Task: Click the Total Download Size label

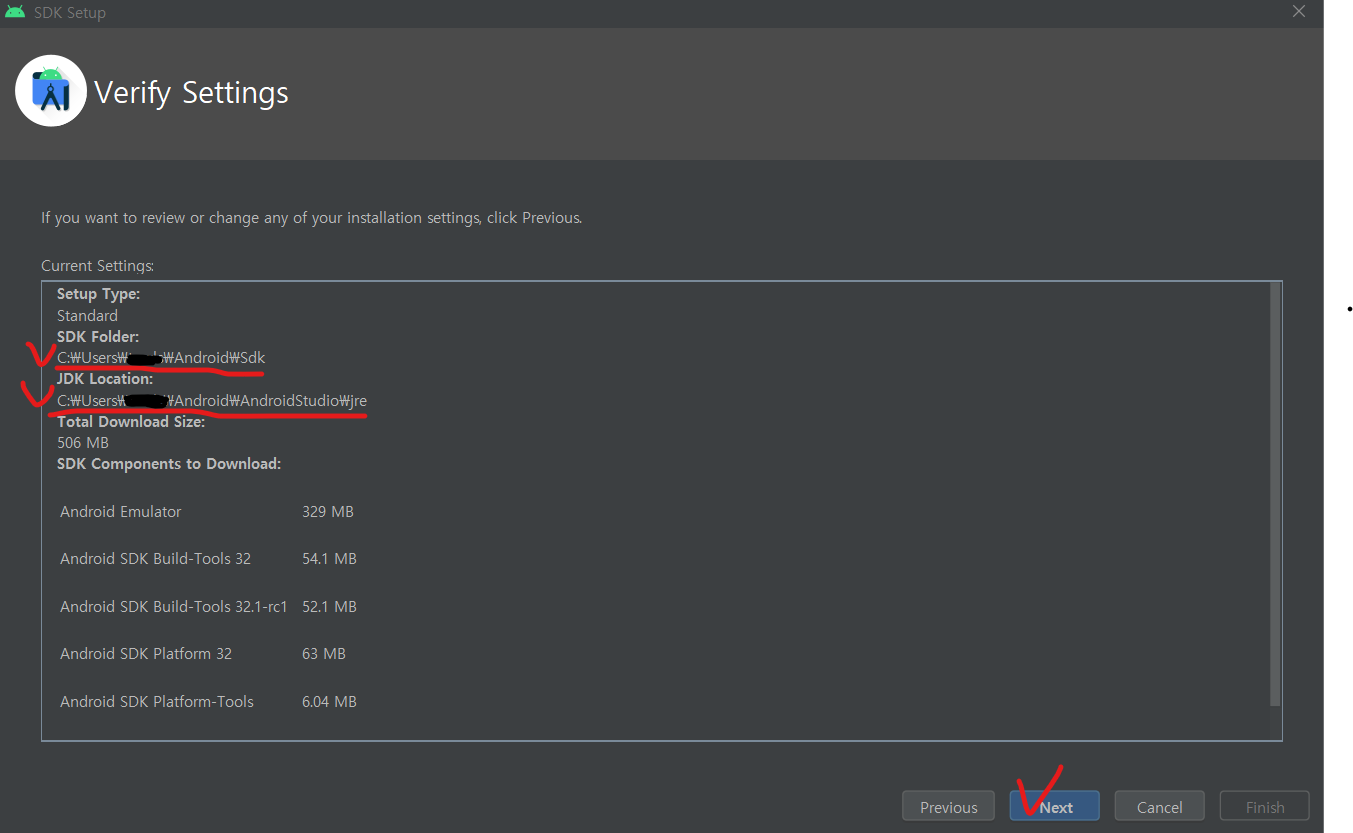Action: coord(131,421)
